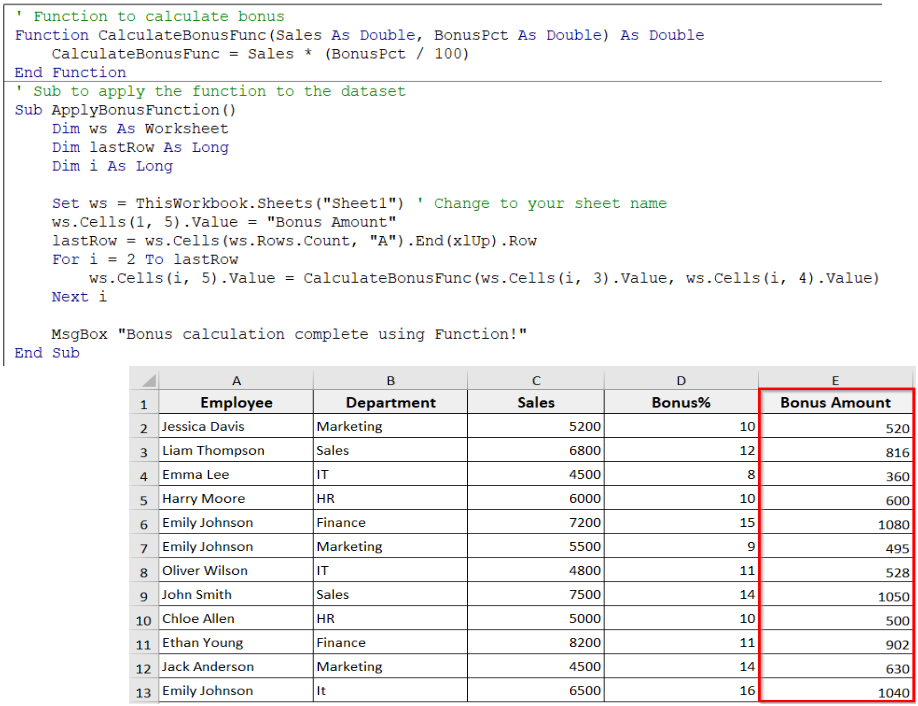The width and height of the screenshot is (918, 706).
Task: Select column A header
Action: pos(236,381)
